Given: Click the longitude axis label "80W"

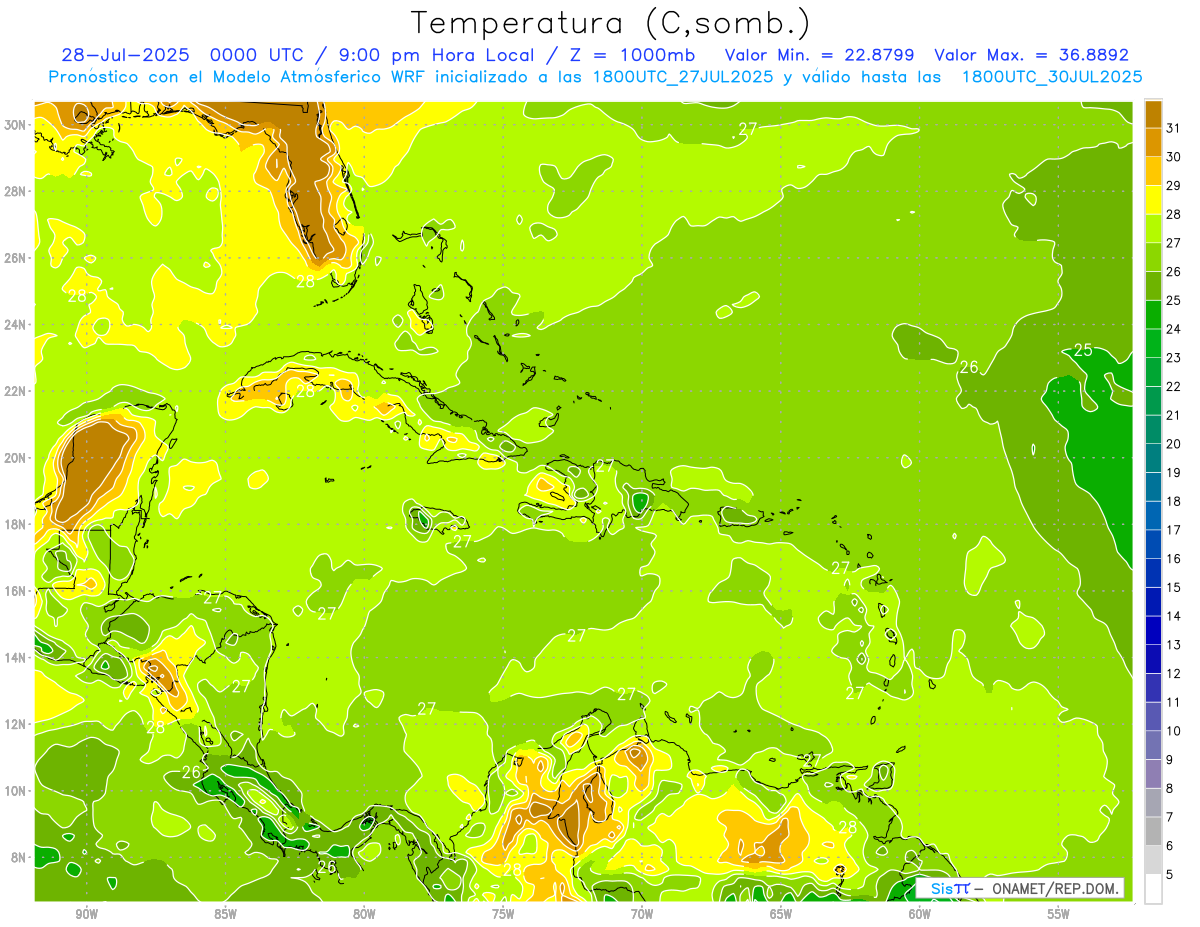Looking at the screenshot, I should click(364, 914).
